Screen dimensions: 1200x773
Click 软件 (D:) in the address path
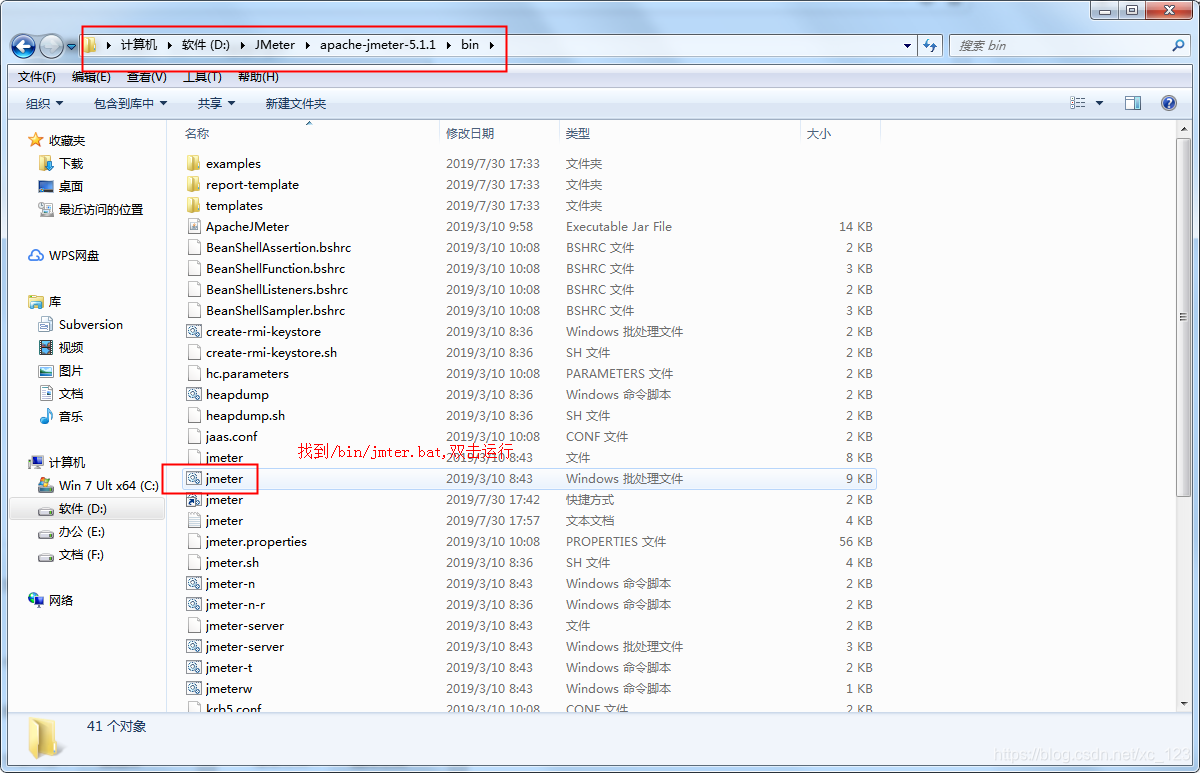click(205, 45)
